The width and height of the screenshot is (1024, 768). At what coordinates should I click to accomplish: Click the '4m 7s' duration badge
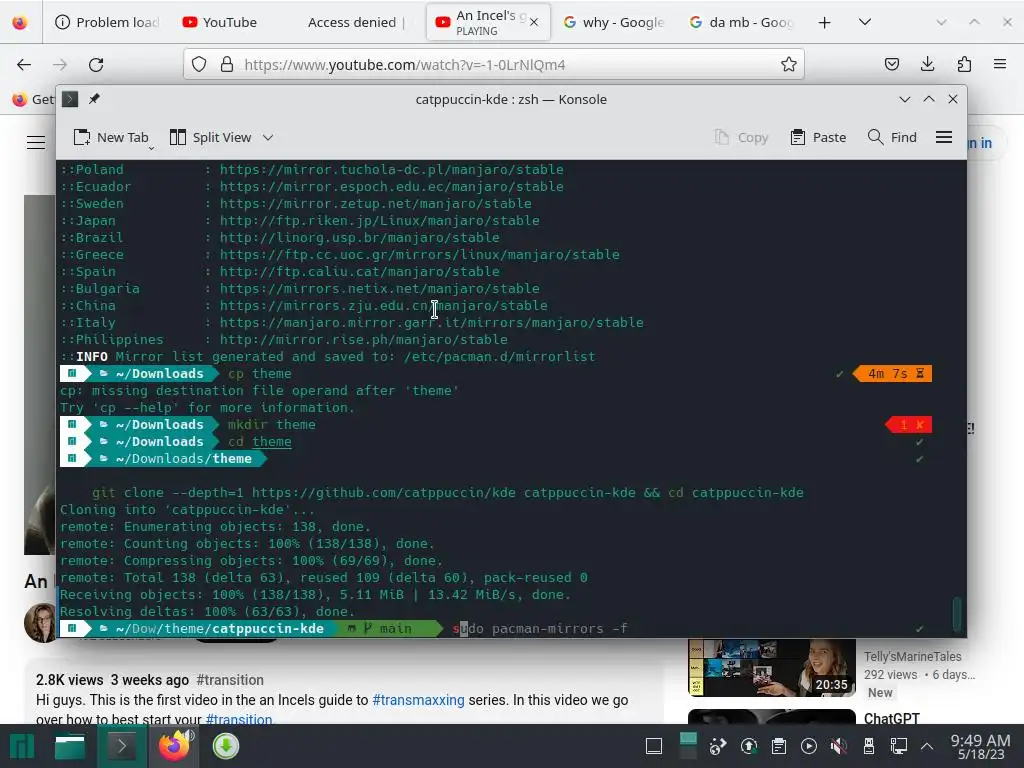892,374
